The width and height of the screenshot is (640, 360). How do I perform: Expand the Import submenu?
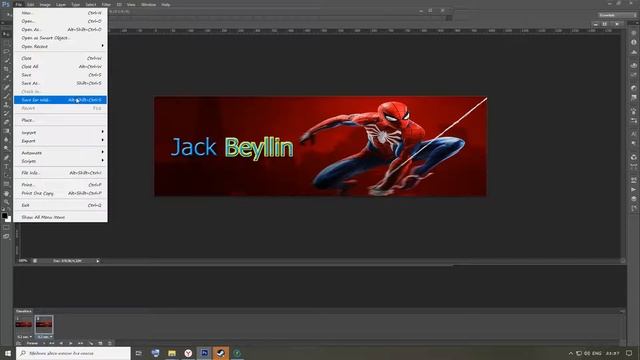pos(60,132)
